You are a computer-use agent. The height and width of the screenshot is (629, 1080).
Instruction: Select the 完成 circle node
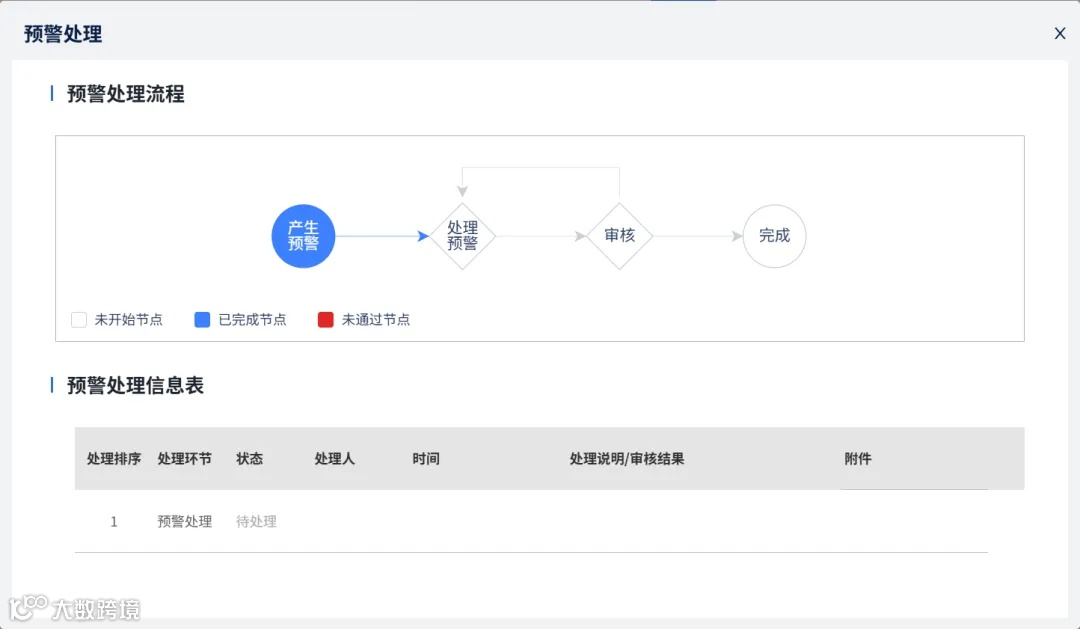point(774,236)
